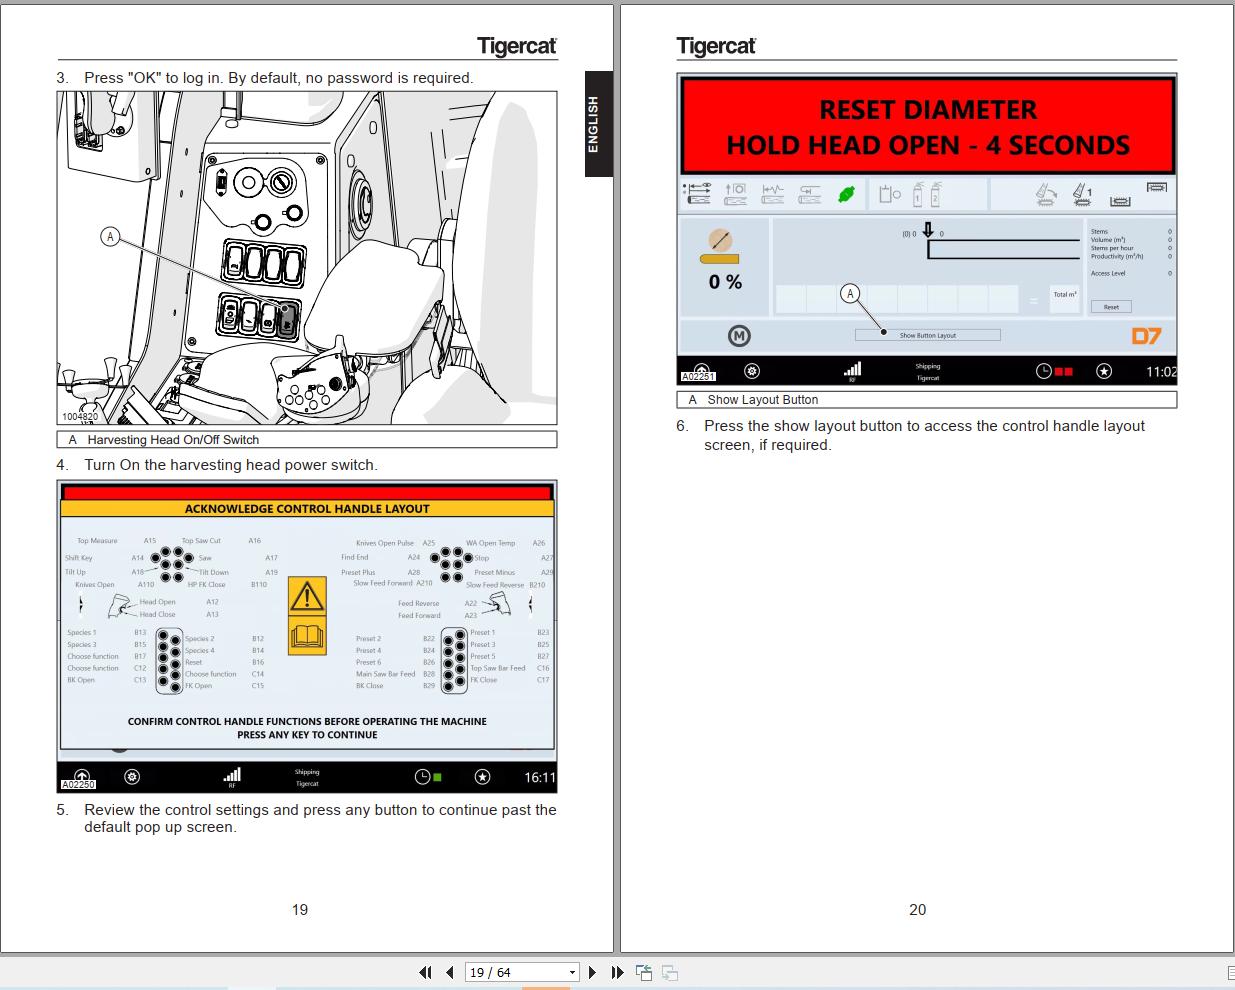Click the 0 % diameter reading
This screenshot has height=990, width=1235.
[725, 282]
